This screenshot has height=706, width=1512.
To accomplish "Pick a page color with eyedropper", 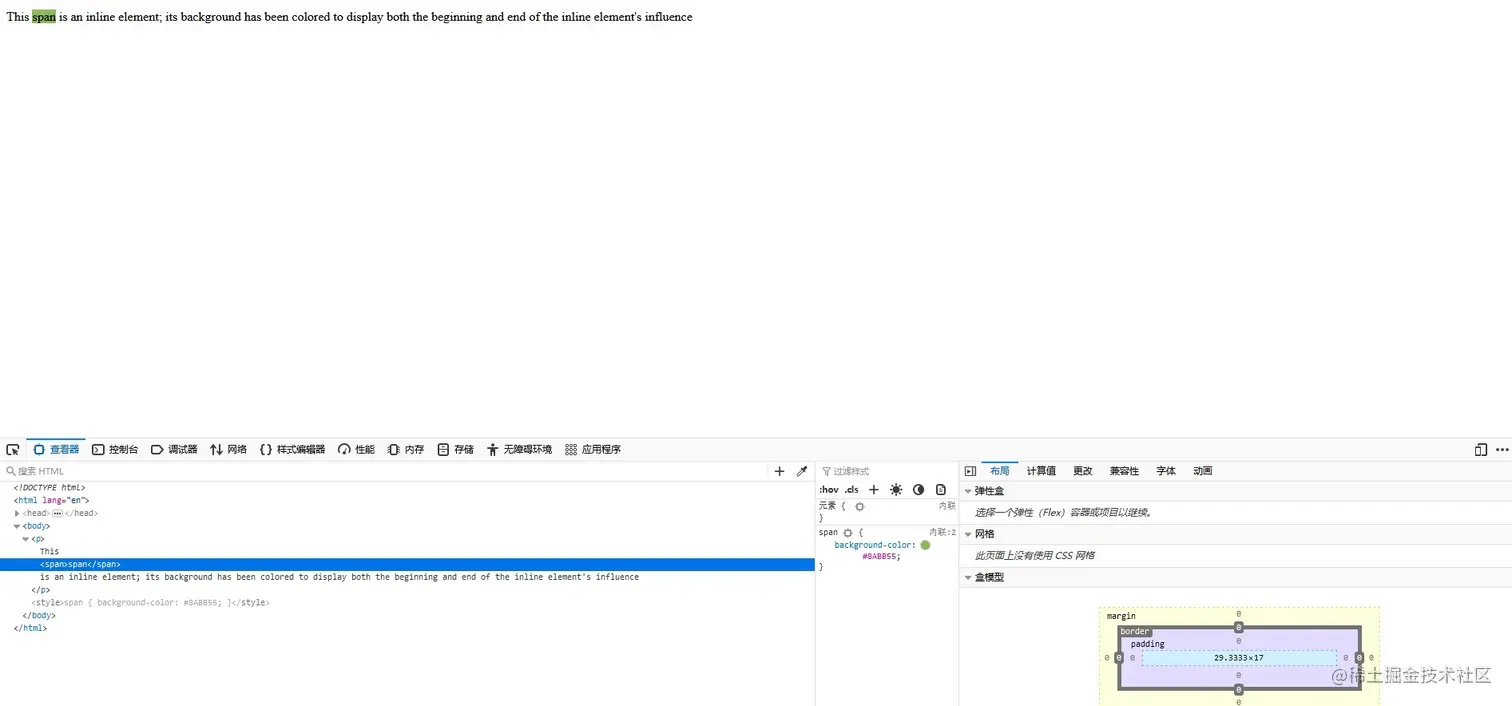I will pos(801,471).
